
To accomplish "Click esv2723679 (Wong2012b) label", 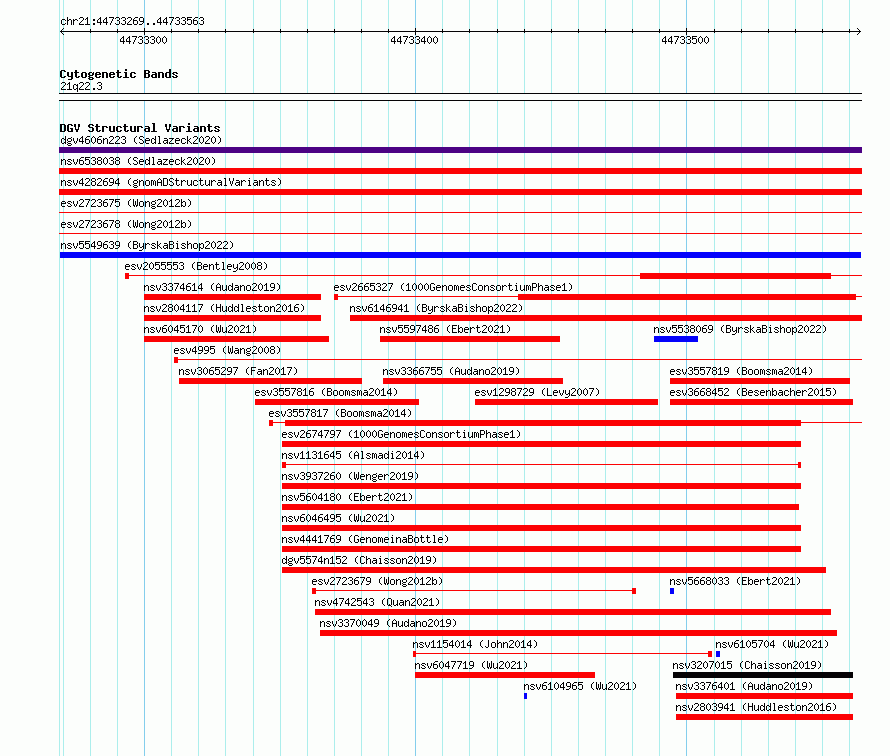I will (x=377, y=581).
